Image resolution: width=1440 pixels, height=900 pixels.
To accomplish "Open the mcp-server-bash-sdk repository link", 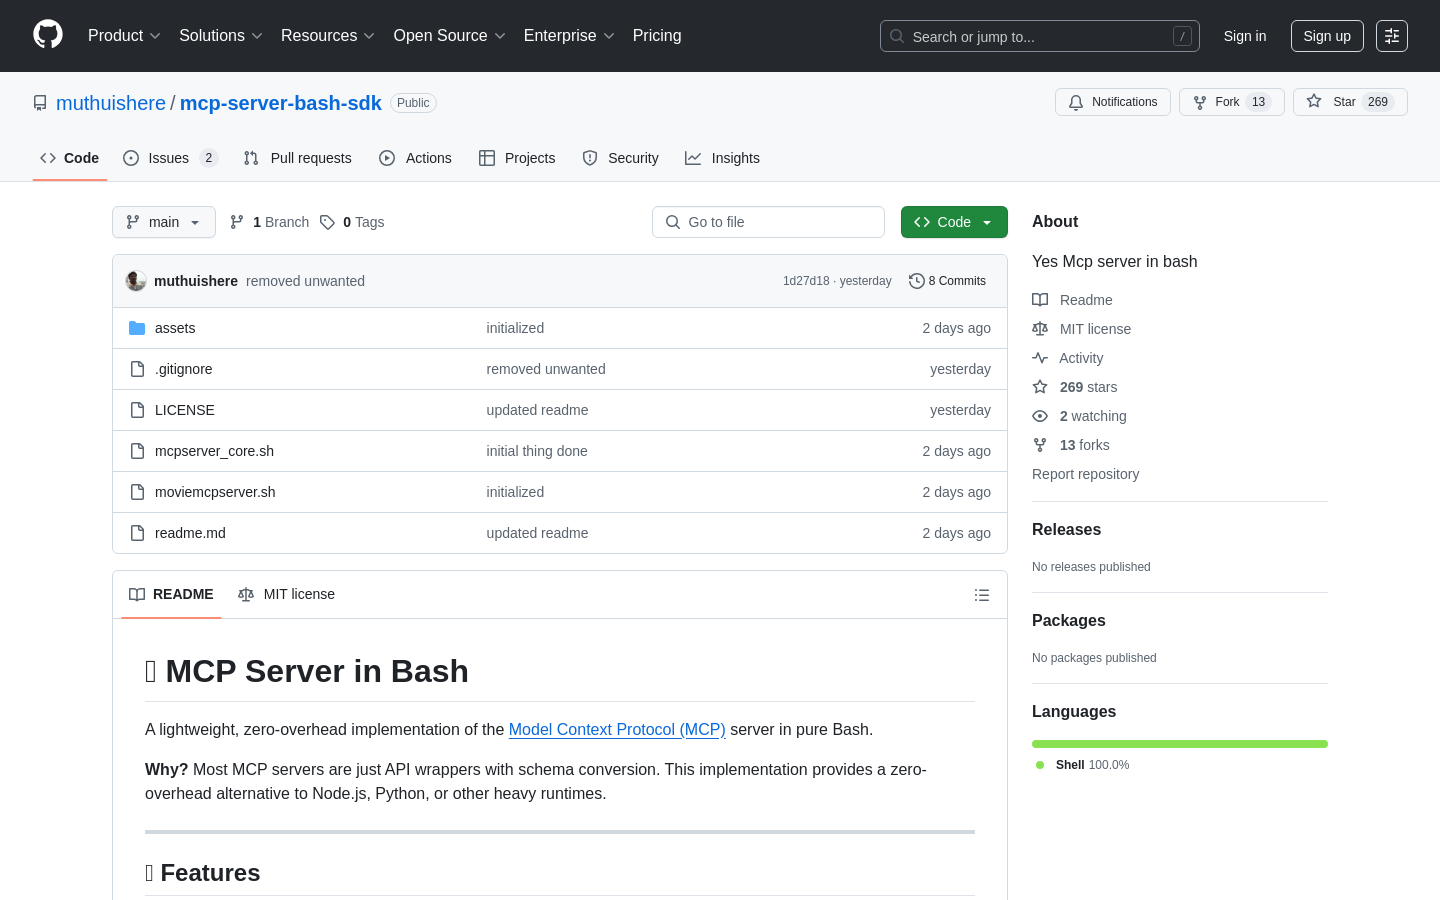I will [281, 103].
